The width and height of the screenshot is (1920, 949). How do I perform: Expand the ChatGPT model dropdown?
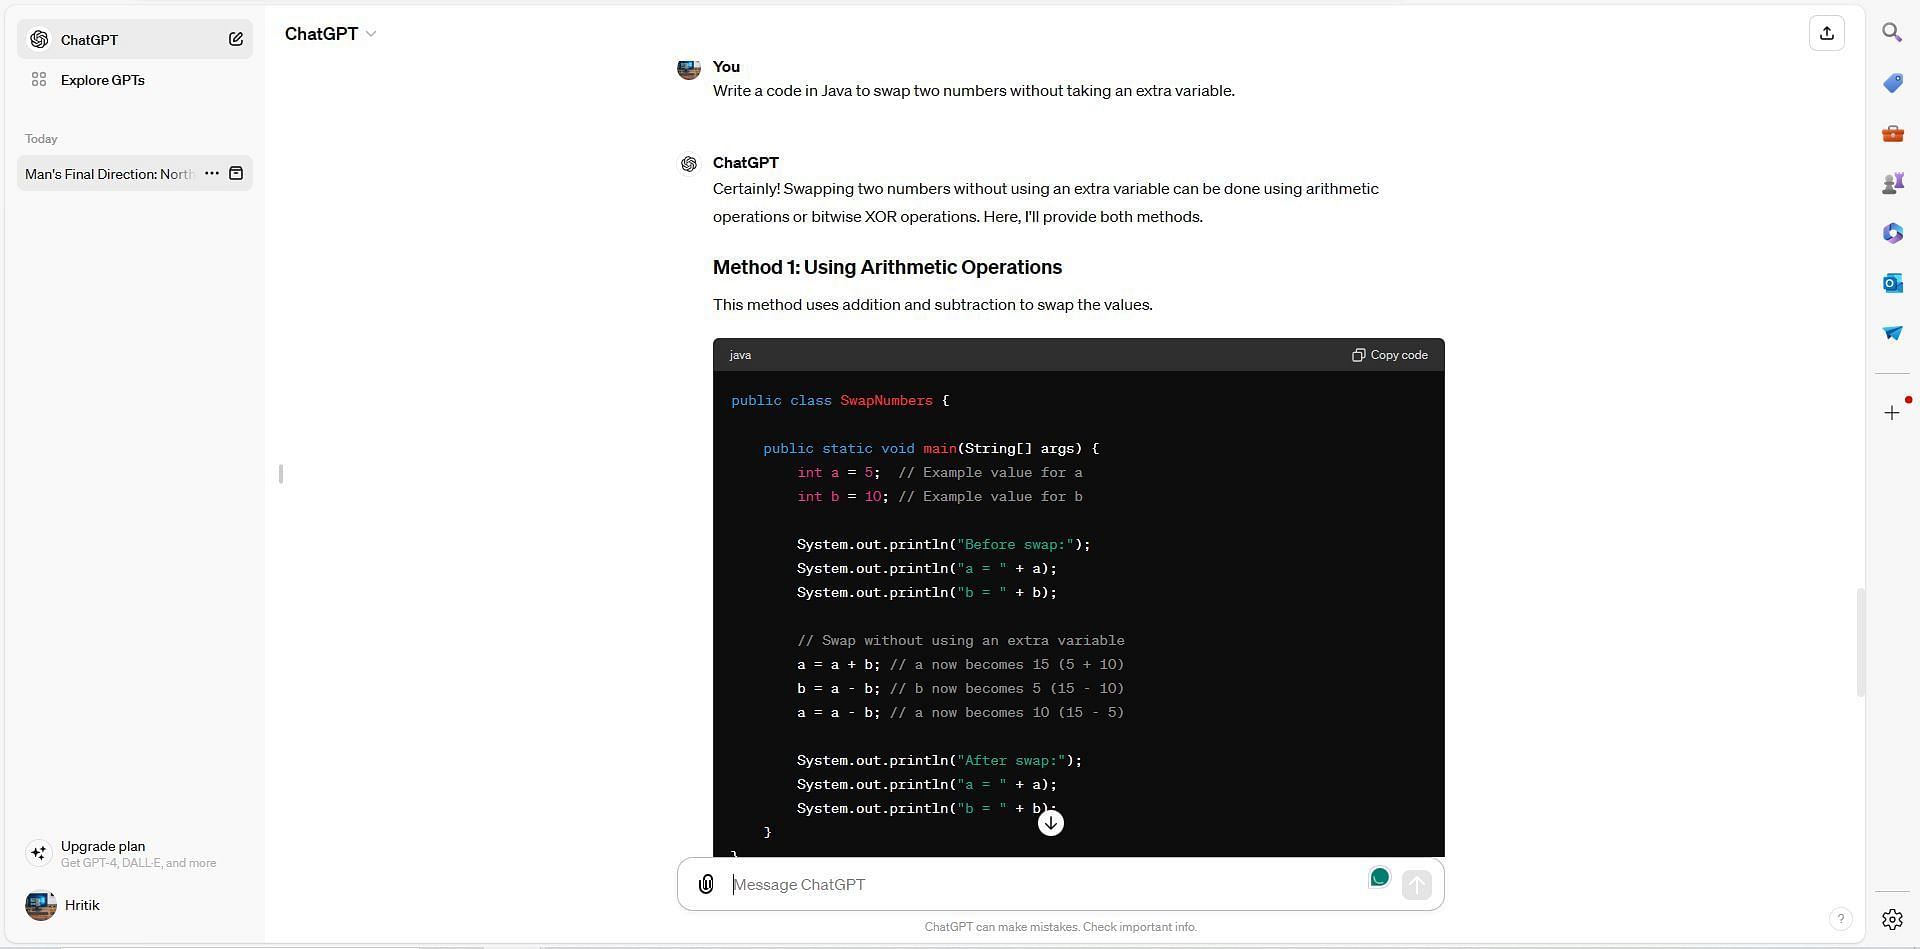coord(331,34)
